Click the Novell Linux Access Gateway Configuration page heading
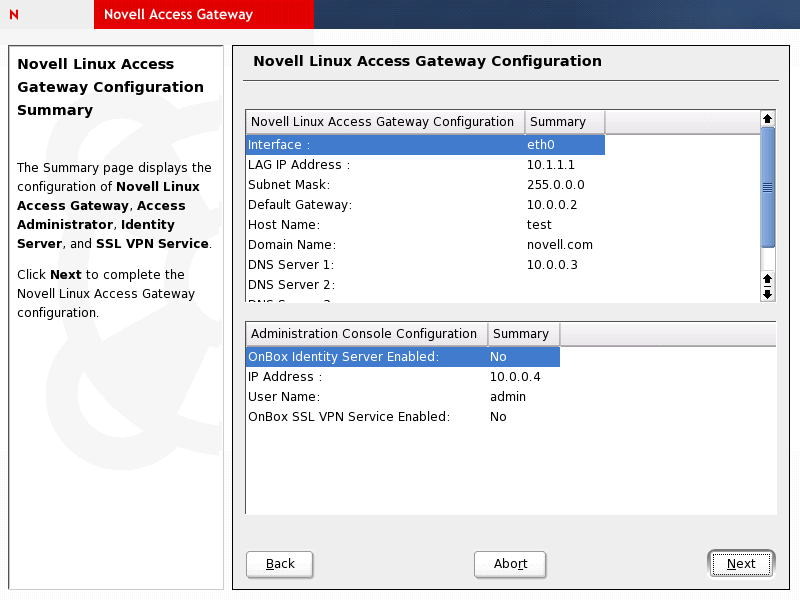 (x=428, y=61)
